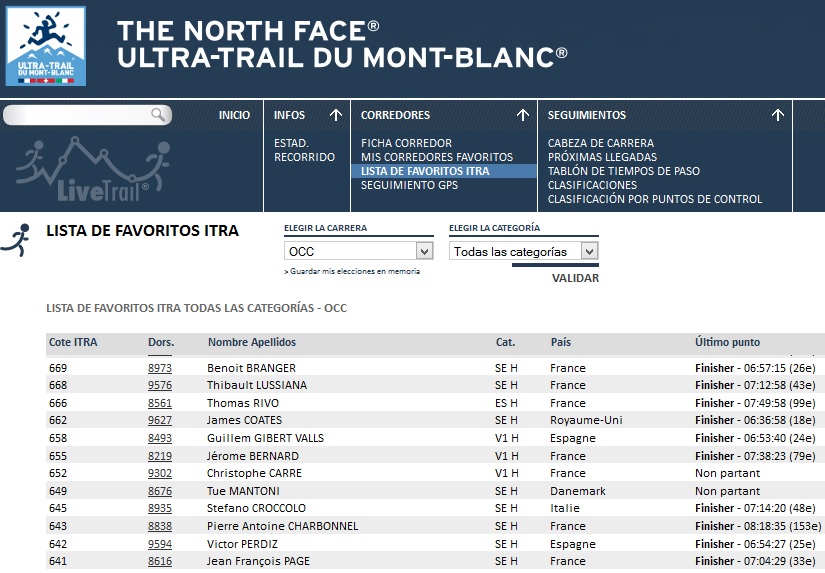825x573 pixels.
Task: Collapse the INFOS menu arrow
Action: click(336, 115)
